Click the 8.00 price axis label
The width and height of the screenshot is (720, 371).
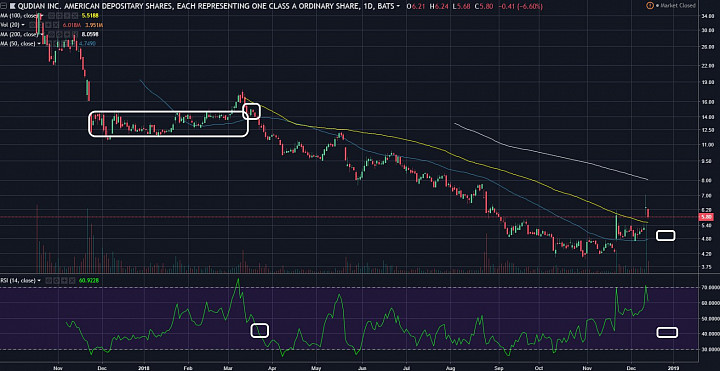coord(708,180)
